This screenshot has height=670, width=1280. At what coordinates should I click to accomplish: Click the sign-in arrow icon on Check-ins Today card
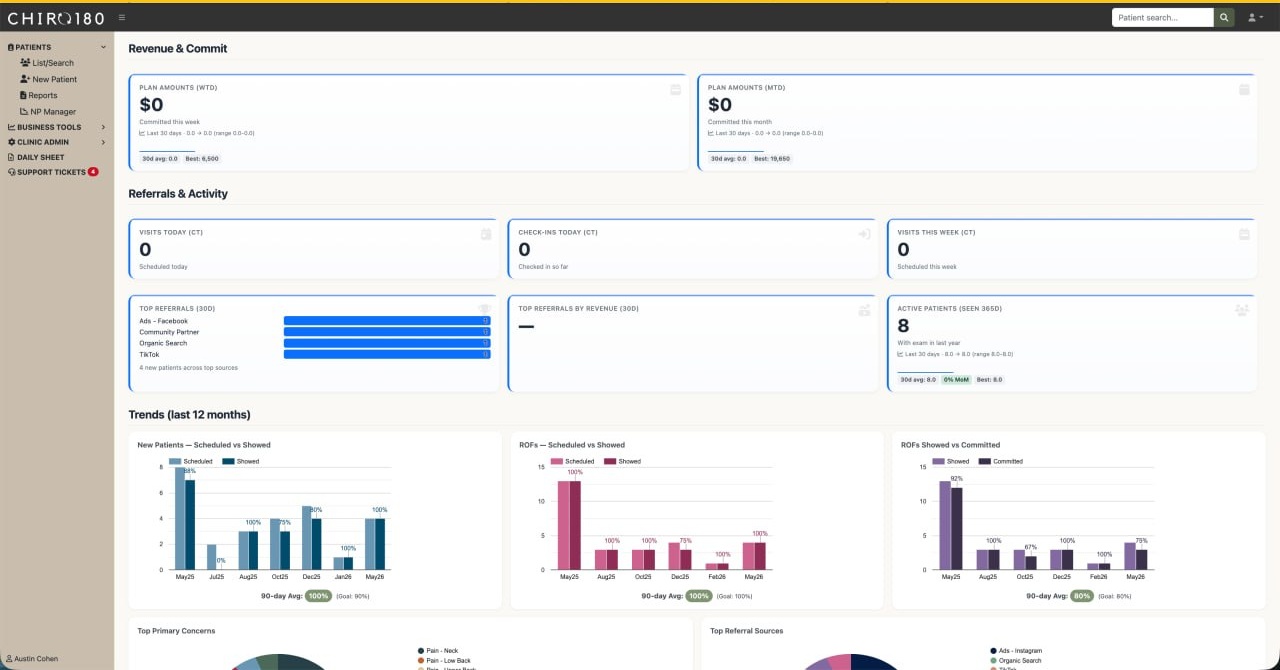click(865, 234)
